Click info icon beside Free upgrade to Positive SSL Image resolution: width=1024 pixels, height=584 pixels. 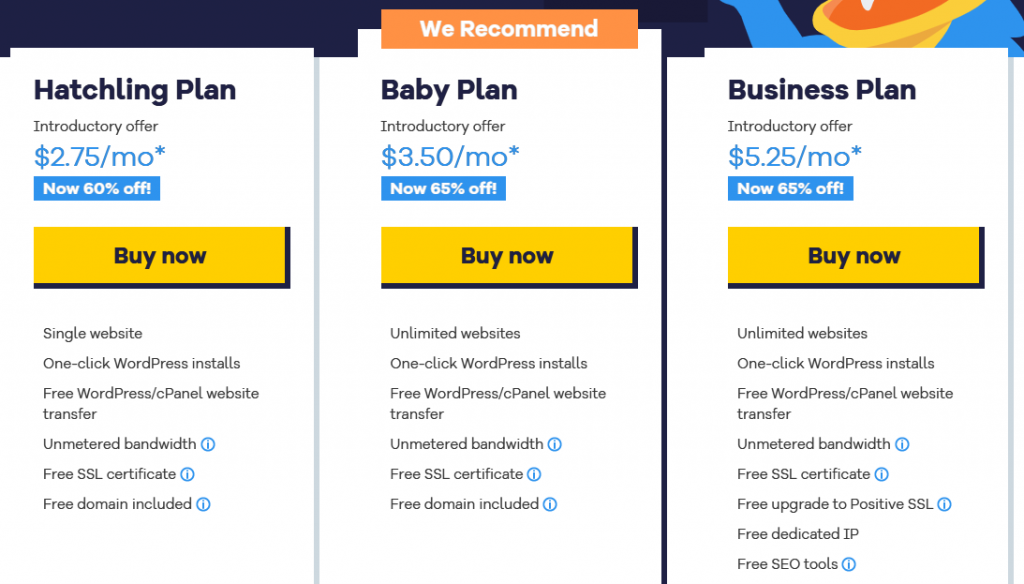click(944, 505)
